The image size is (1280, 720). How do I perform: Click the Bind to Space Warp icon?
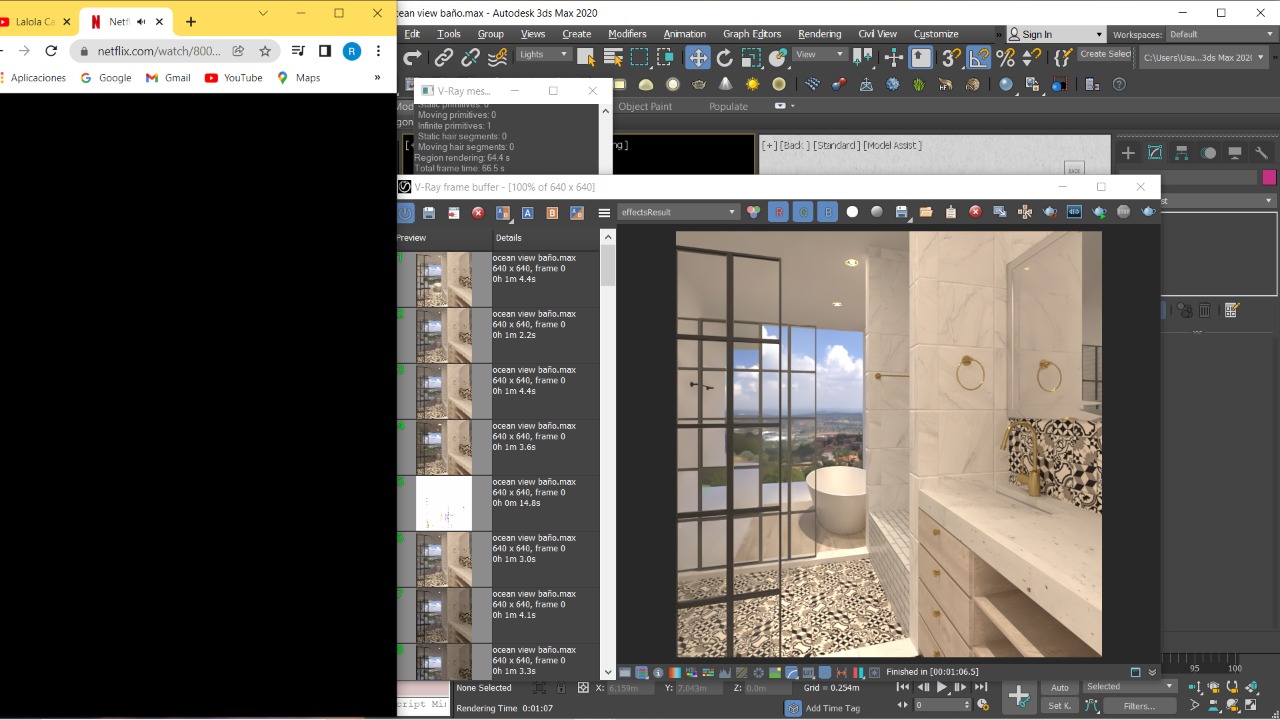pos(497,58)
